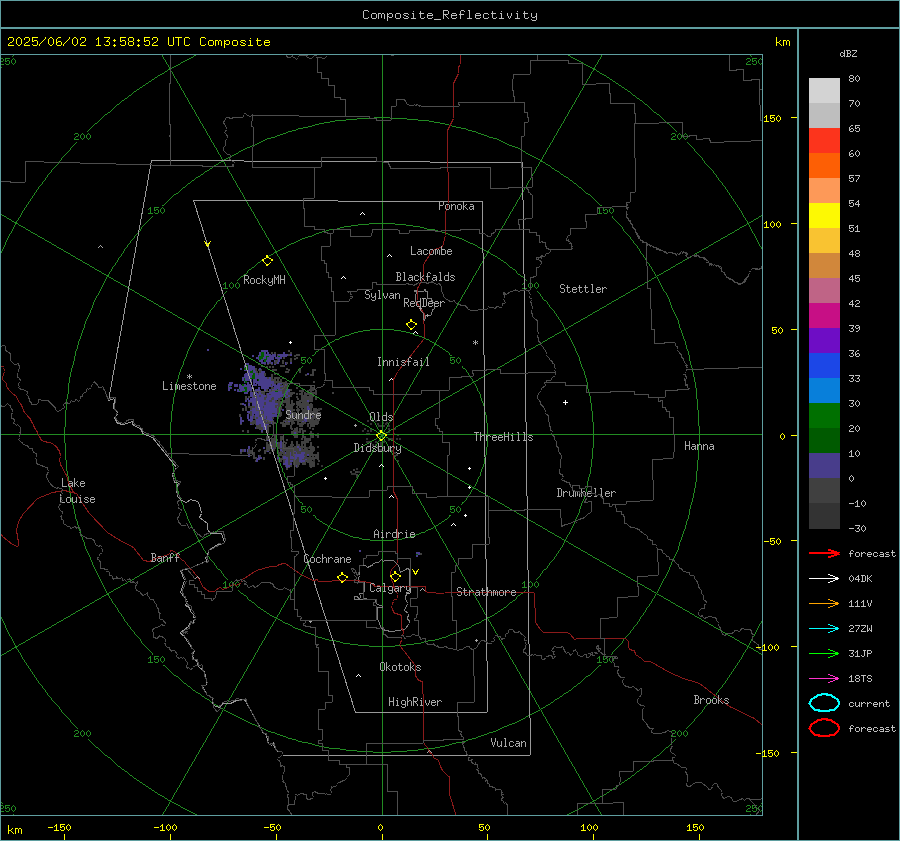Viewport: 900px width, 841px height.
Task: Click the ThreeHills label
Action: pos(503,437)
